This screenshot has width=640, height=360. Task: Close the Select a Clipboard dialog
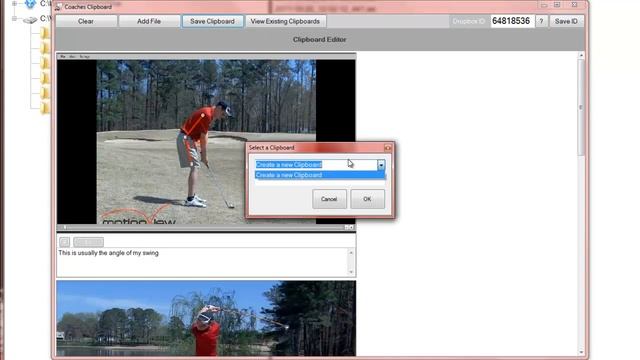[x=388, y=148]
